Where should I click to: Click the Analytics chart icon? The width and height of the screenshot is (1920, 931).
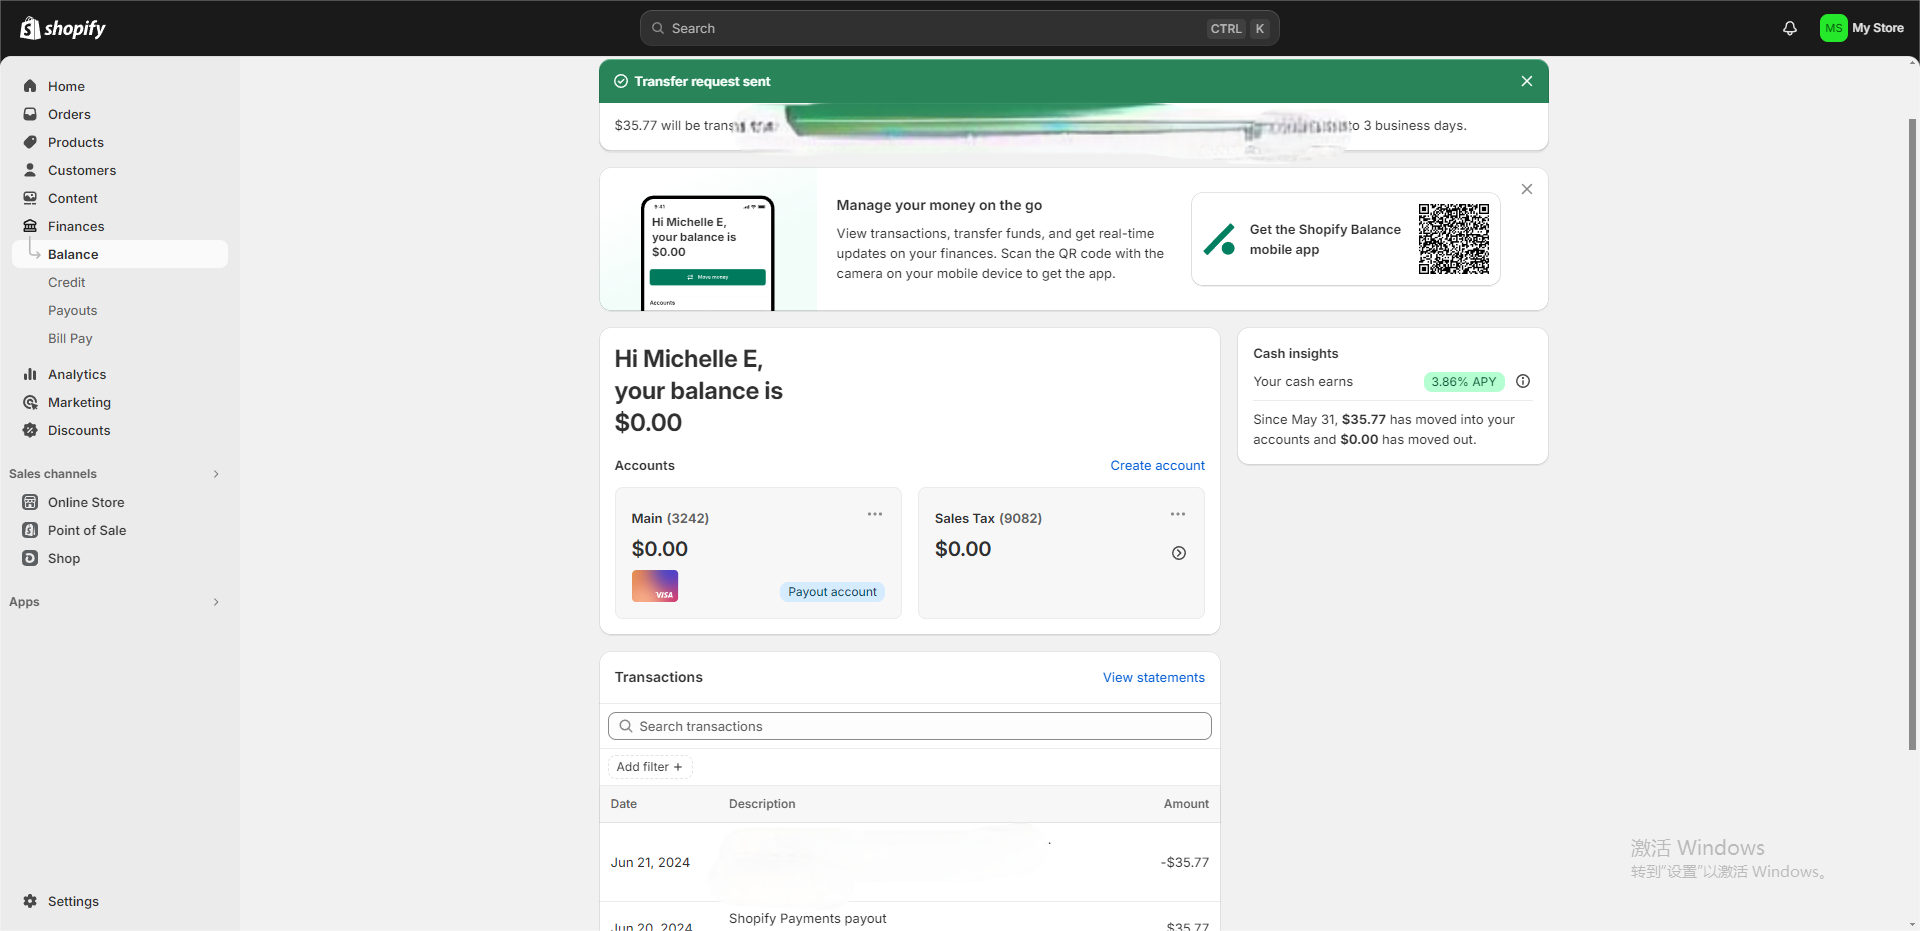(x=30, y=374)
